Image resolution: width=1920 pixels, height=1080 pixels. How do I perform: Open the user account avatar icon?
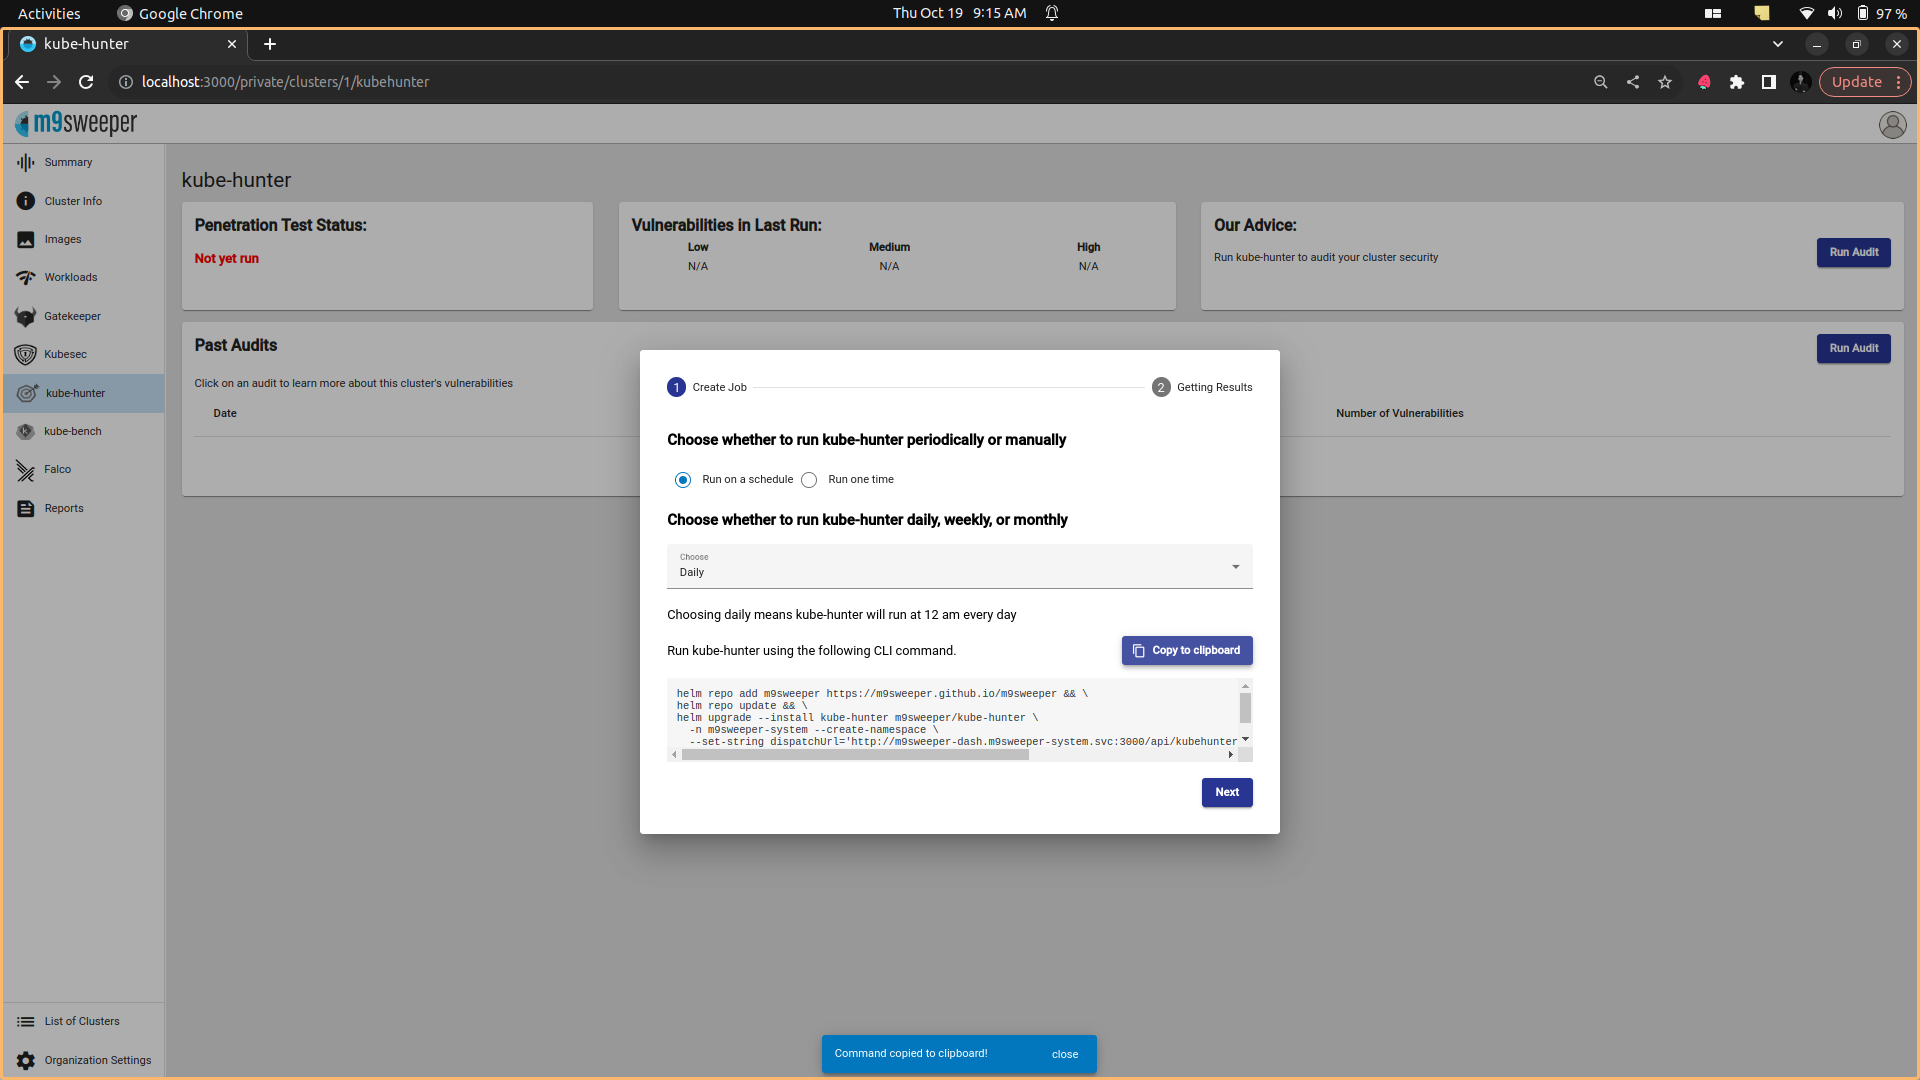[1892, 124]
